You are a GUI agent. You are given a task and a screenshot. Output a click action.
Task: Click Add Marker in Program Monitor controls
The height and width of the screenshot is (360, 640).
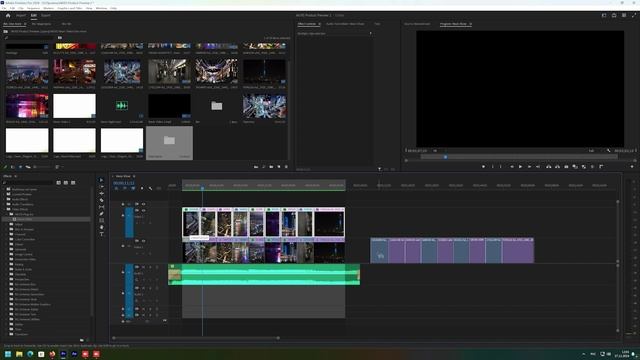coord(484,167)
